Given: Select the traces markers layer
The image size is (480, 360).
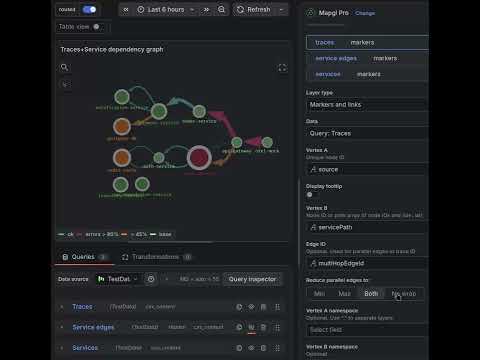Looking at the screenshot, I should pyautogui.click(x=367, y=42).
